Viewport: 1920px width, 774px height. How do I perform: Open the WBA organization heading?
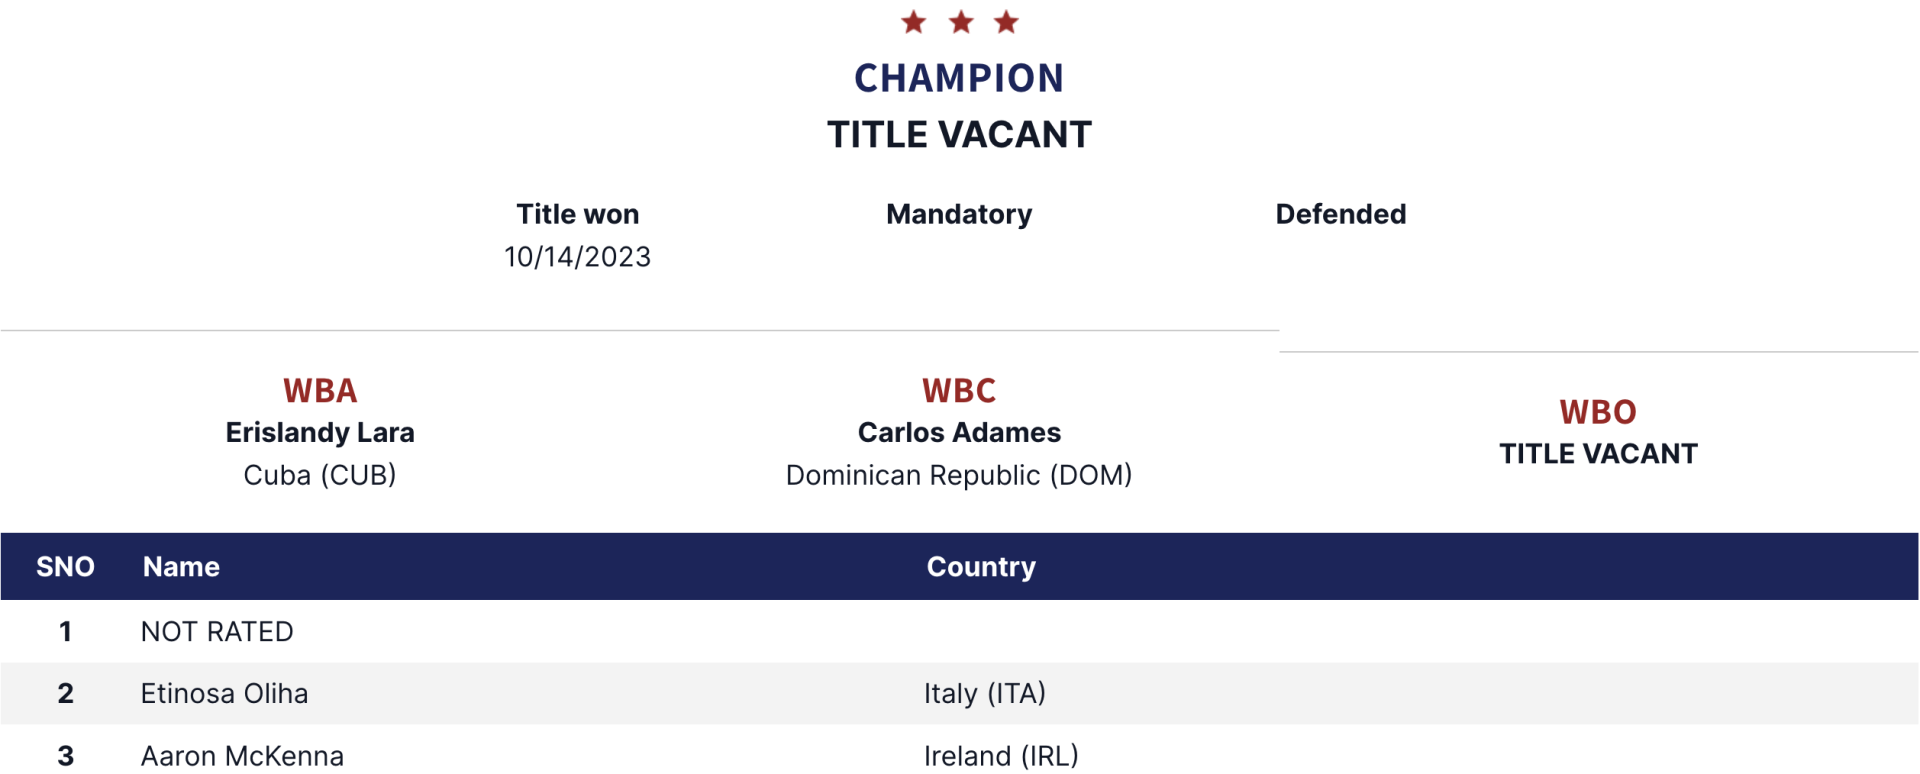click(320, 390)
